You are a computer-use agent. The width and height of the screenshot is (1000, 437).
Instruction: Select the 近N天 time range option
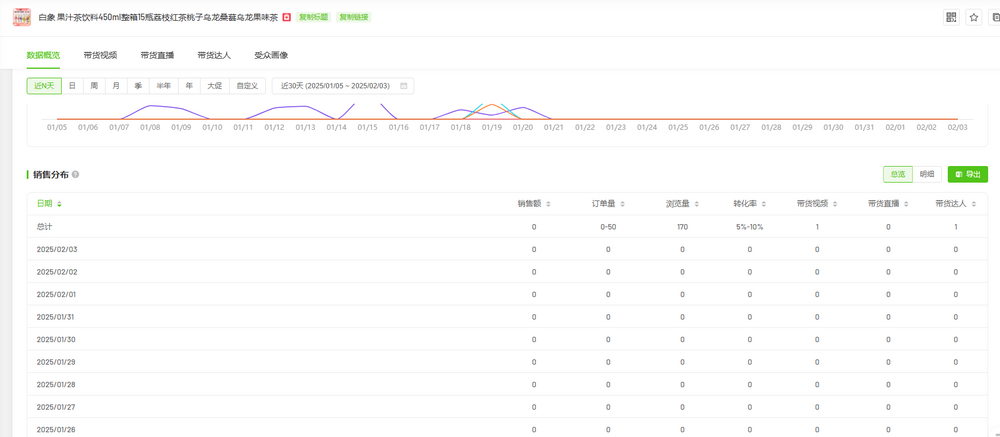click(x=44, y=86)
